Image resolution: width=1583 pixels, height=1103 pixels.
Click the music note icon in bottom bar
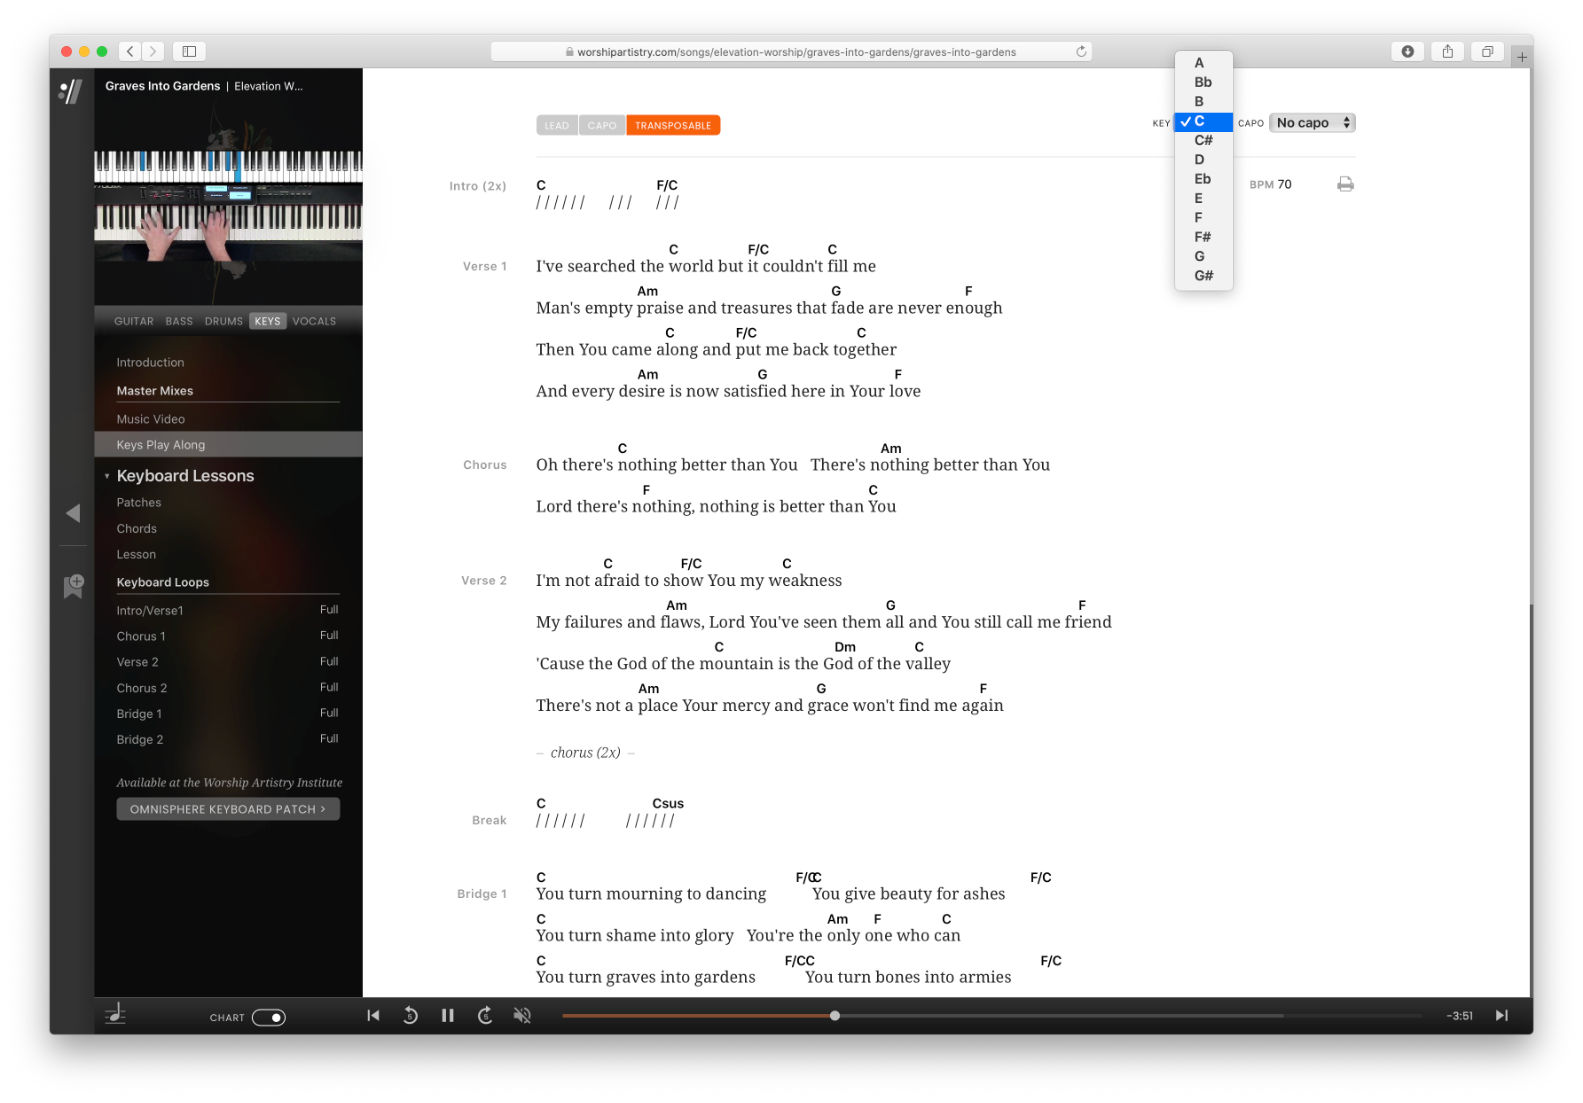pyautogui.click(x=116, y=1014)
